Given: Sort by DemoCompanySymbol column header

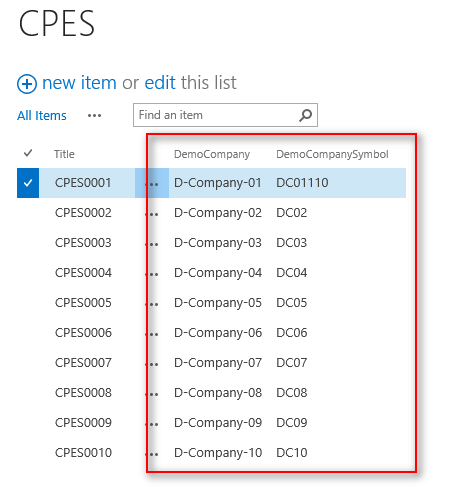Looking at the screenshot, I should click(x=332, y=154).
